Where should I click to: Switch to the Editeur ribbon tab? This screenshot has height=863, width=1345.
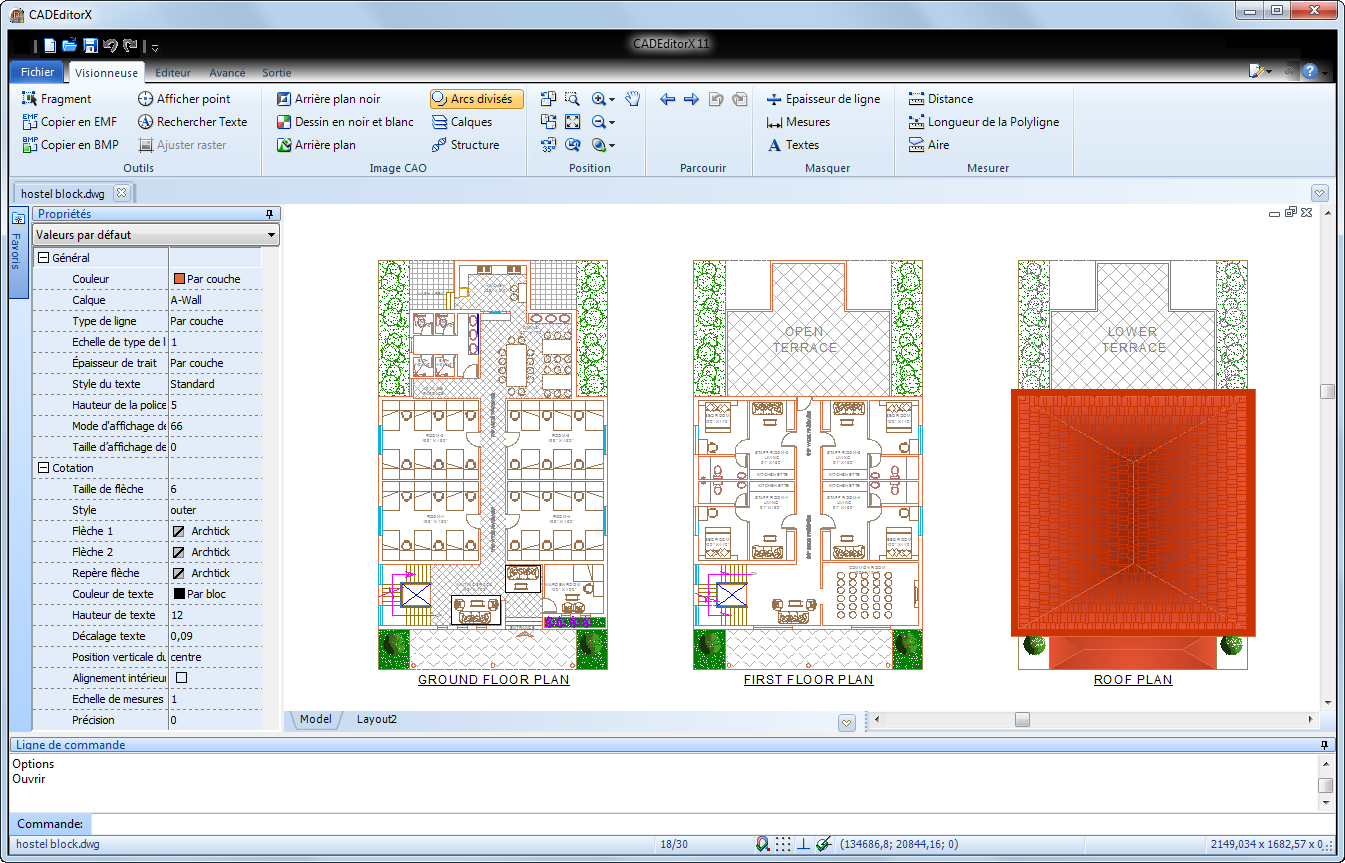click(x=173, y=73)
